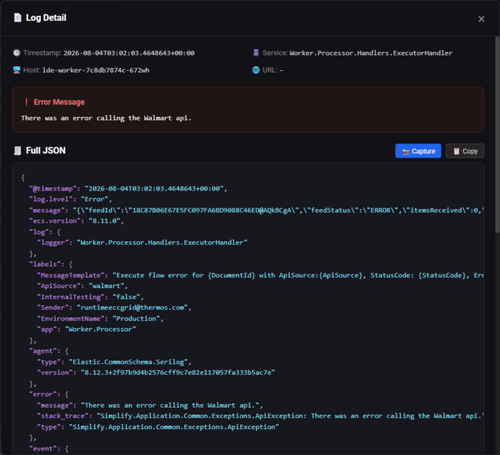Click the error "message" JSON line
This screenshot has height=455, width=500.
(150, 405)
